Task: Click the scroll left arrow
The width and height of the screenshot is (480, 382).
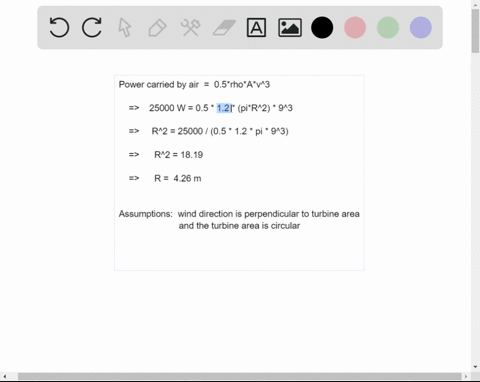Action: (x=5, y=377)
